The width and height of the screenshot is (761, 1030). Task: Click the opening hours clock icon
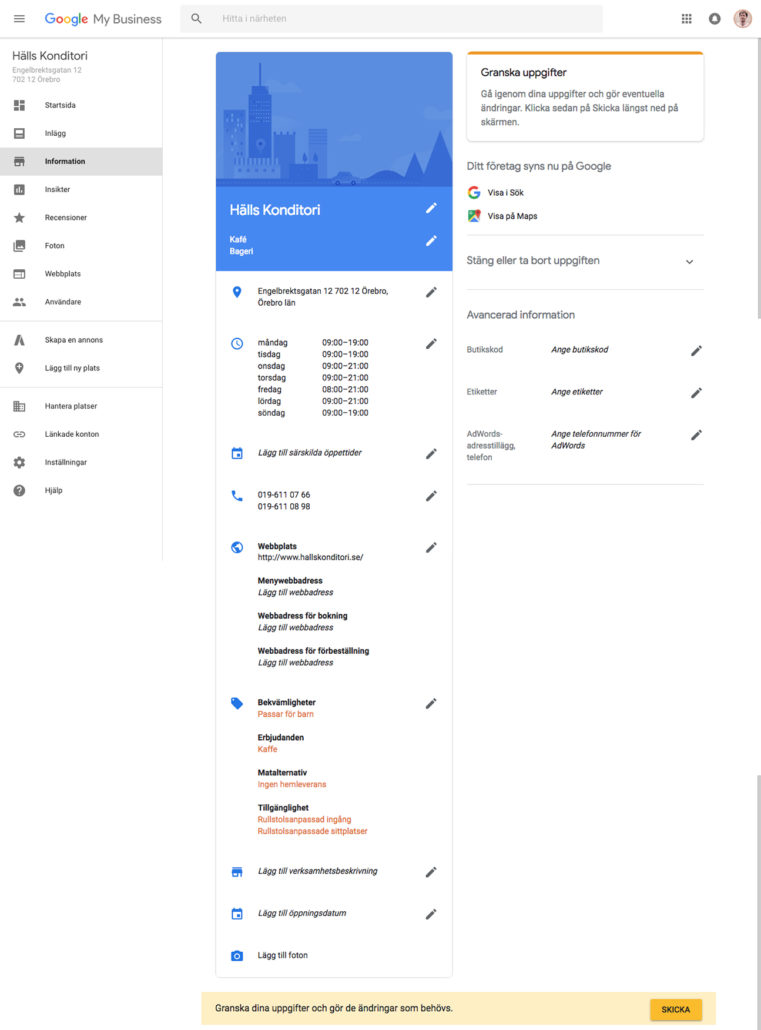tap(237, 344)
